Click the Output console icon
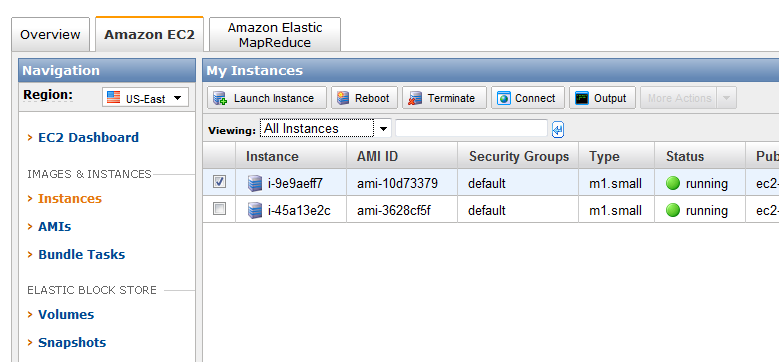The width and height of the screenshot is (781, 364). pos(582,98)
